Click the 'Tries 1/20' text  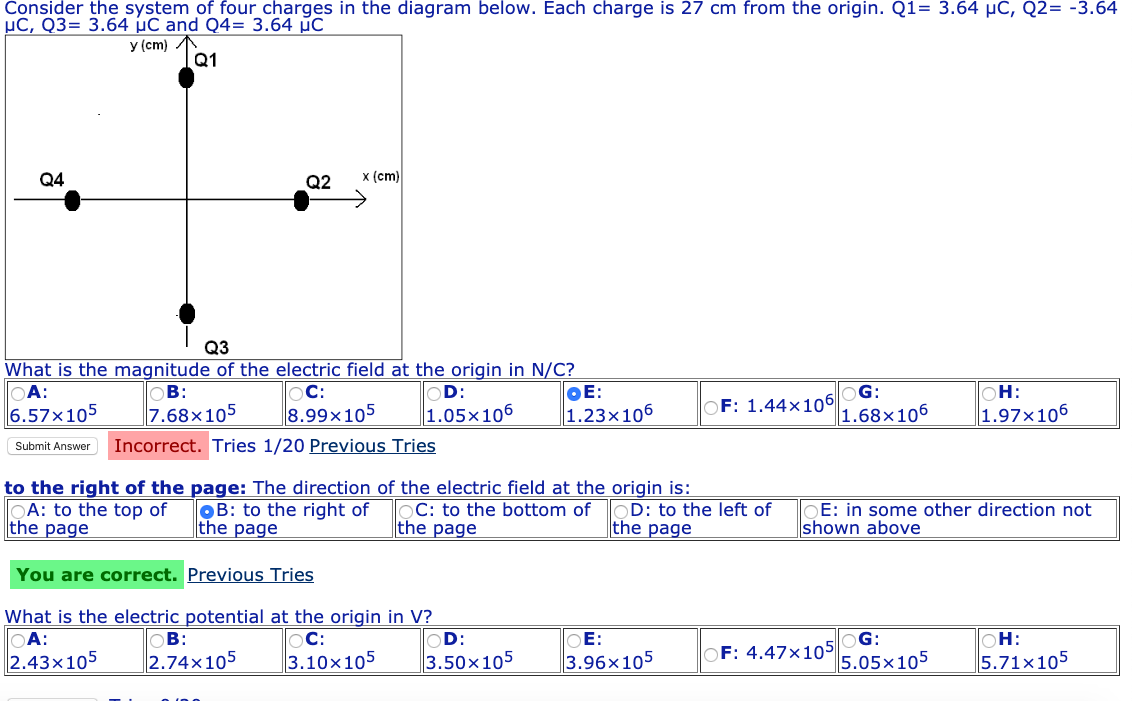tap(258, 446)
